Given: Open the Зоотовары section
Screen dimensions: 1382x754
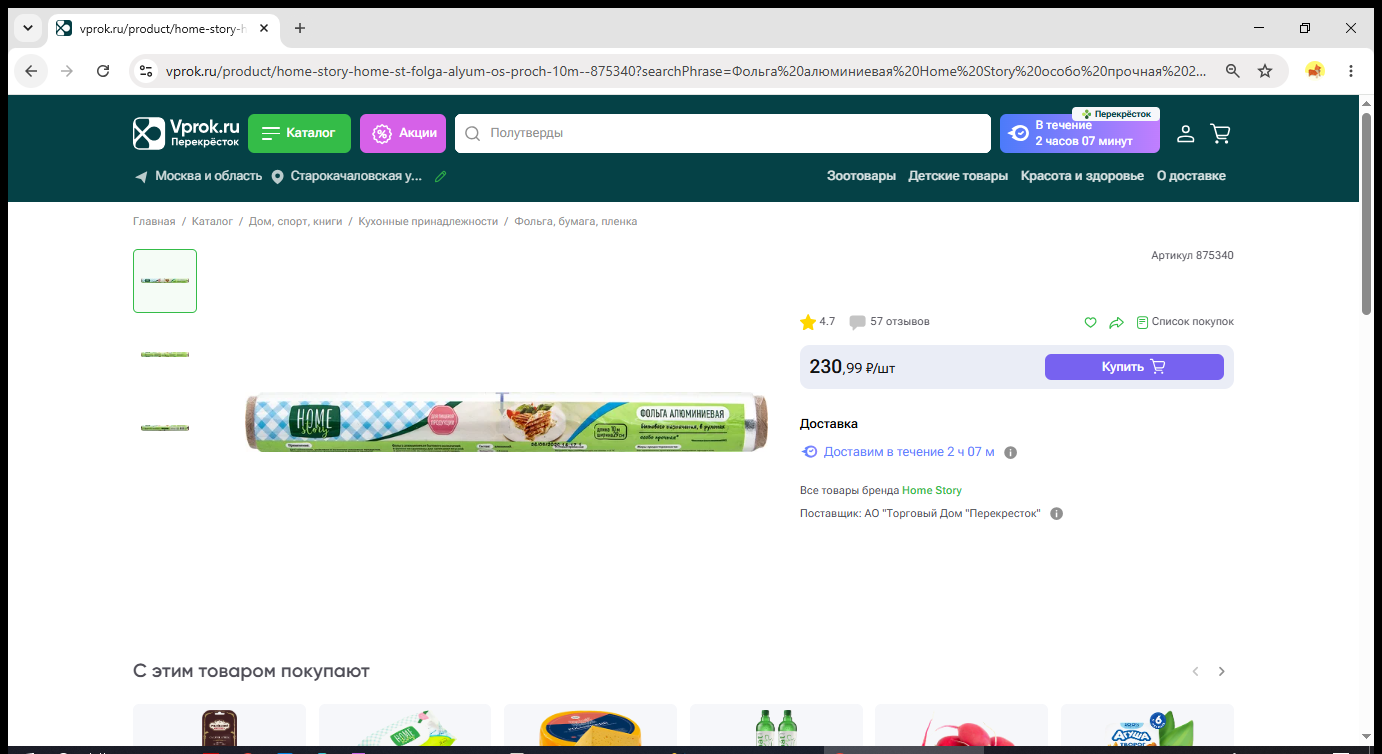Looking at the screenshot, I should pyautogui.click(x=861, y=176).
